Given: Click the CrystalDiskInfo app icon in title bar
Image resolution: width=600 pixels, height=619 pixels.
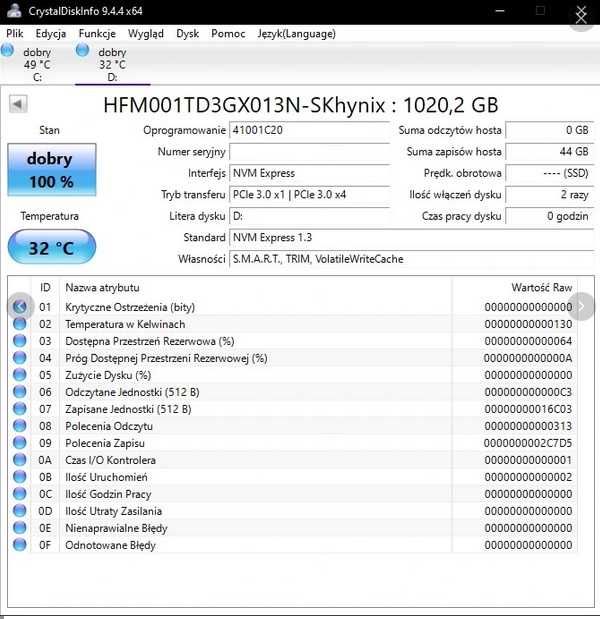Looking at the screenshot, I should (15, 11).
